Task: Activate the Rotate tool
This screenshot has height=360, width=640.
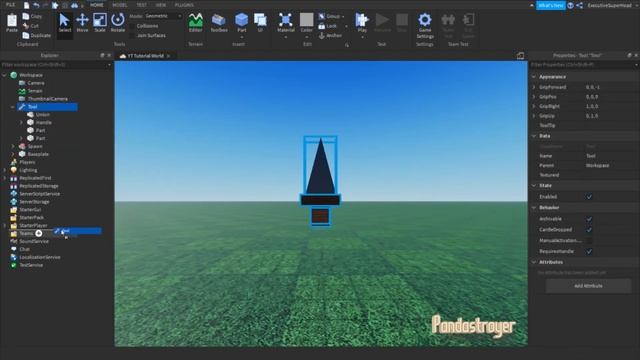Action: (118, 22)
